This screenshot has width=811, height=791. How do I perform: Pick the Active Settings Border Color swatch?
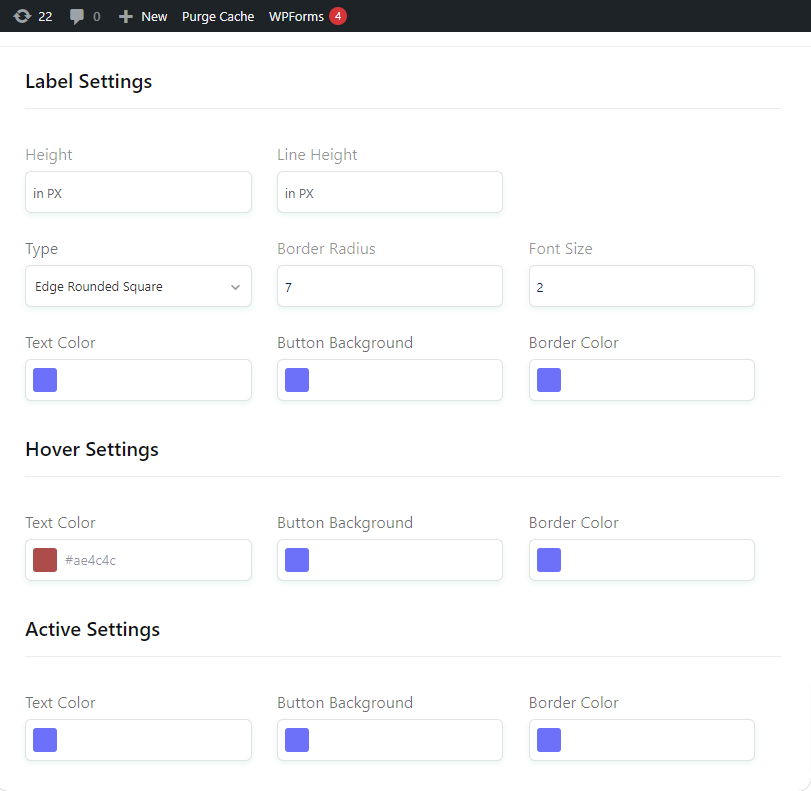(549, 740)
